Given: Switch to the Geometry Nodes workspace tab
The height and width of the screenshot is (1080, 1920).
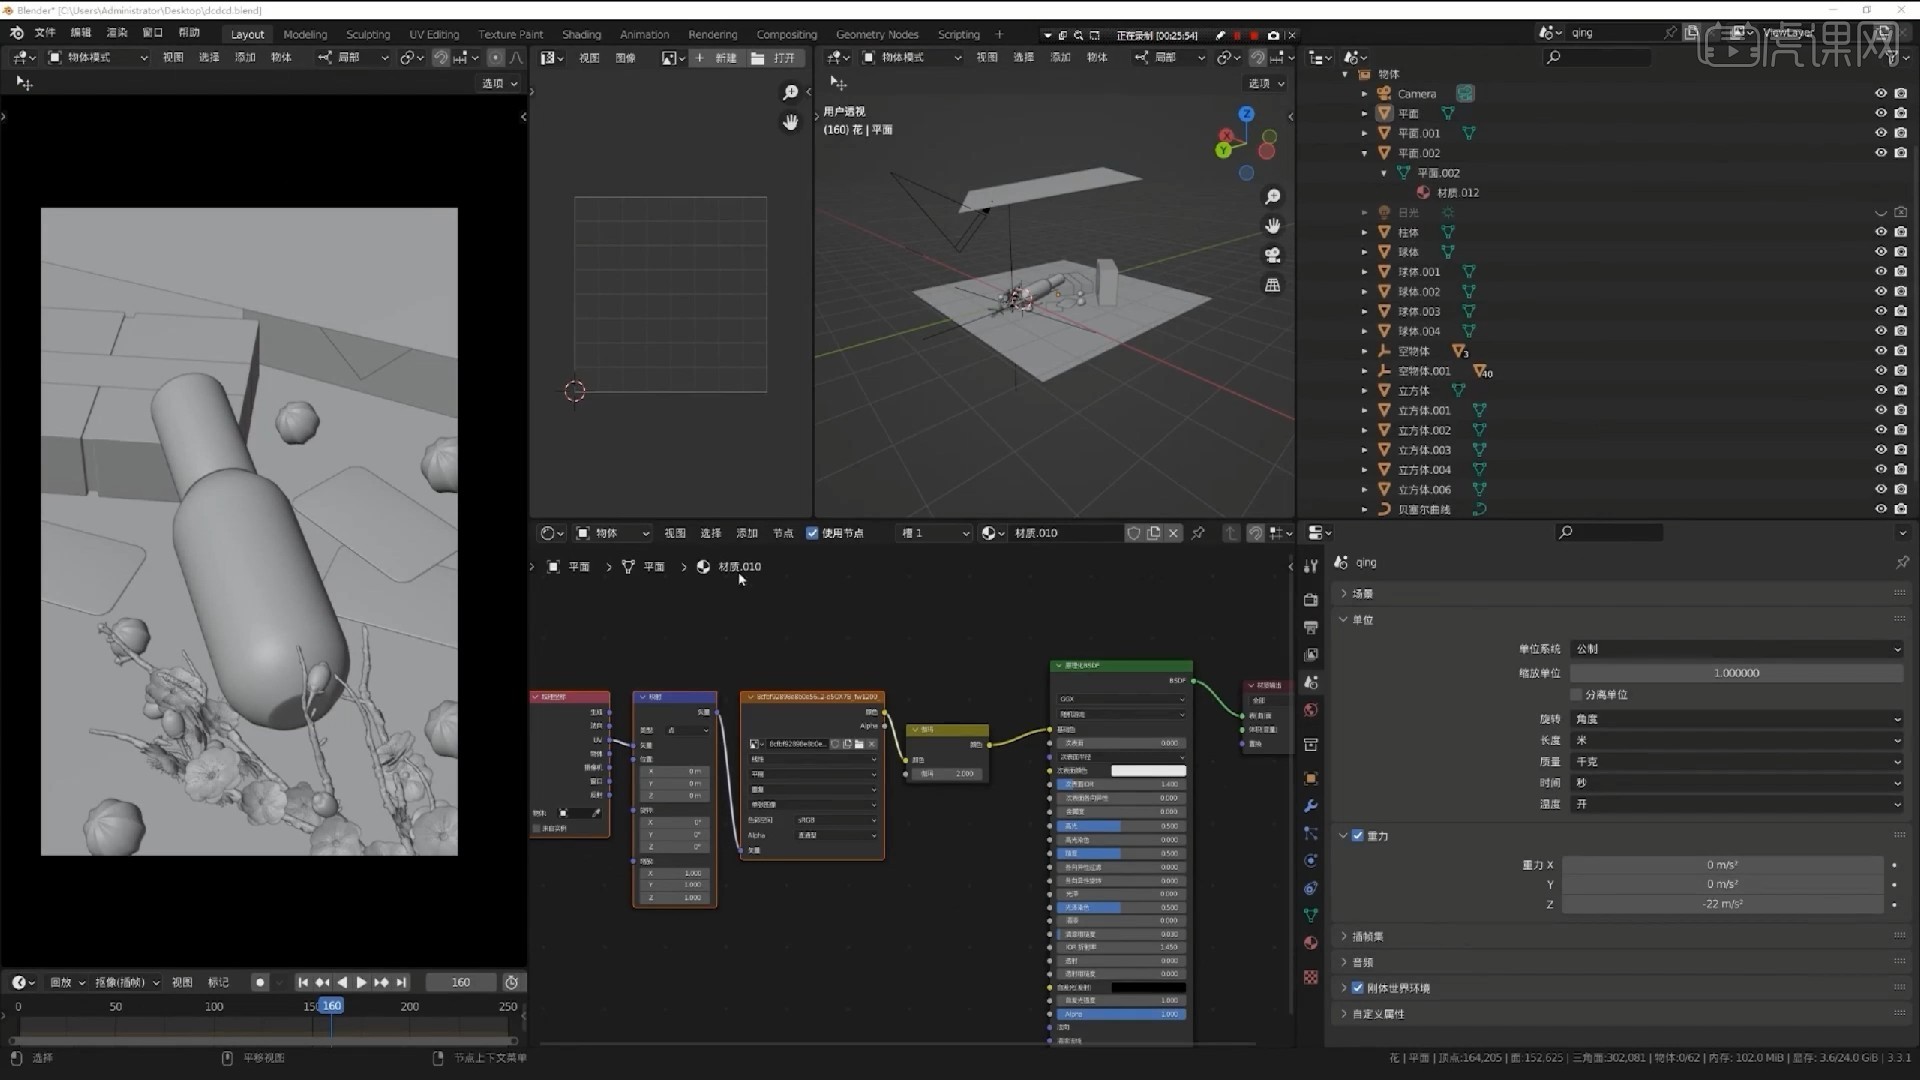Looking at the screenshot, I should click(877, 34).
